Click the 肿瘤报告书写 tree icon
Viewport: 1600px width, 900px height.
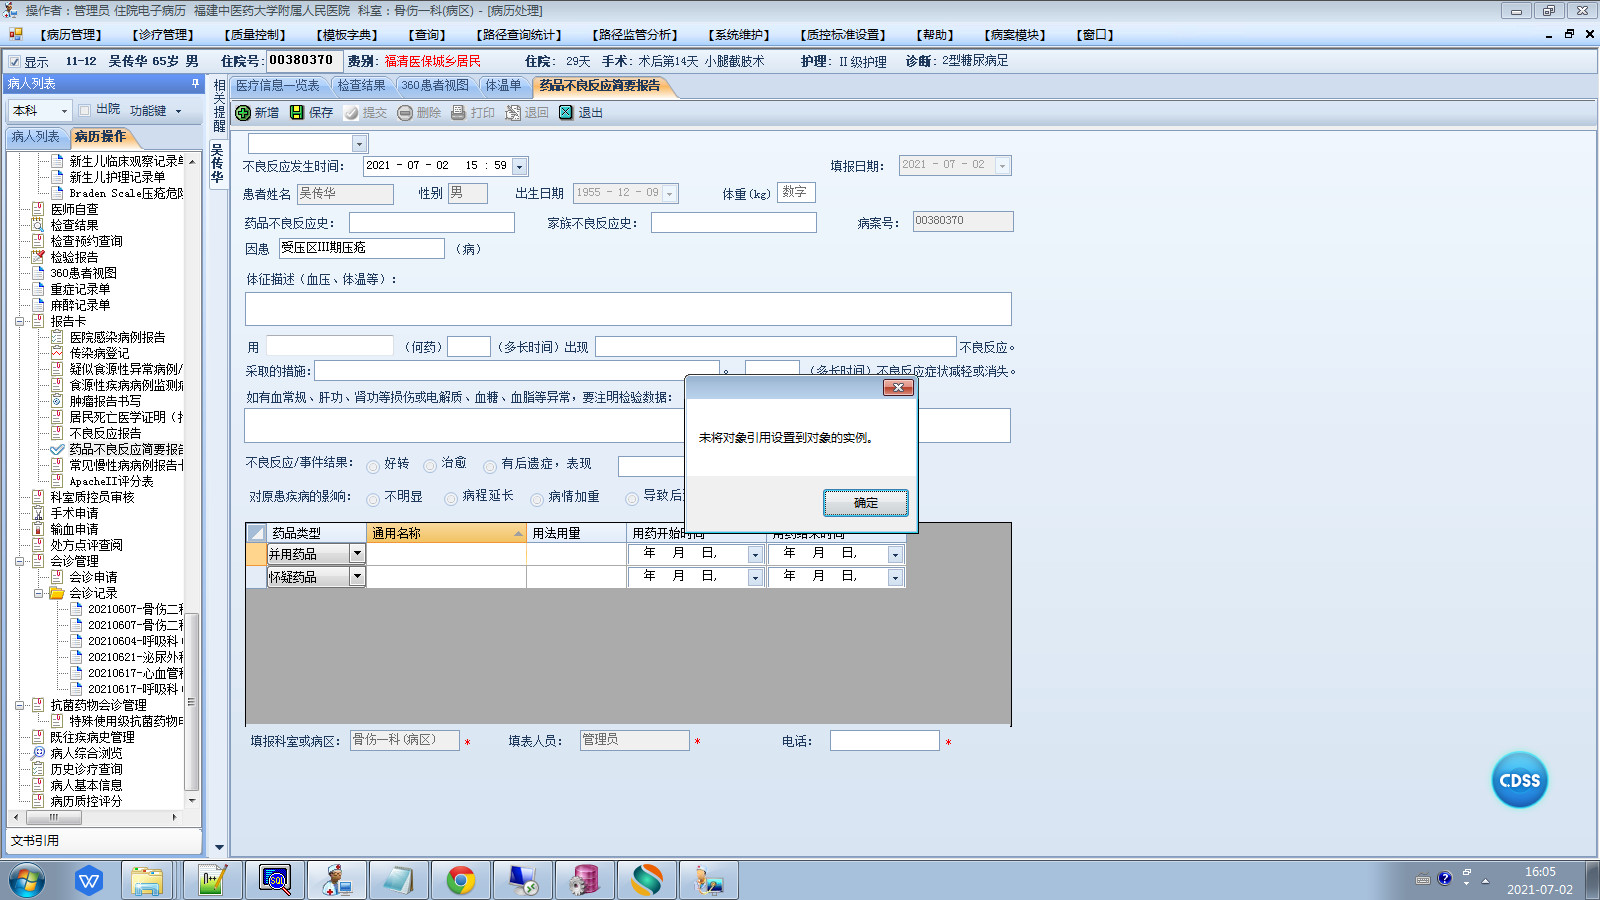[x=57, y=401]
